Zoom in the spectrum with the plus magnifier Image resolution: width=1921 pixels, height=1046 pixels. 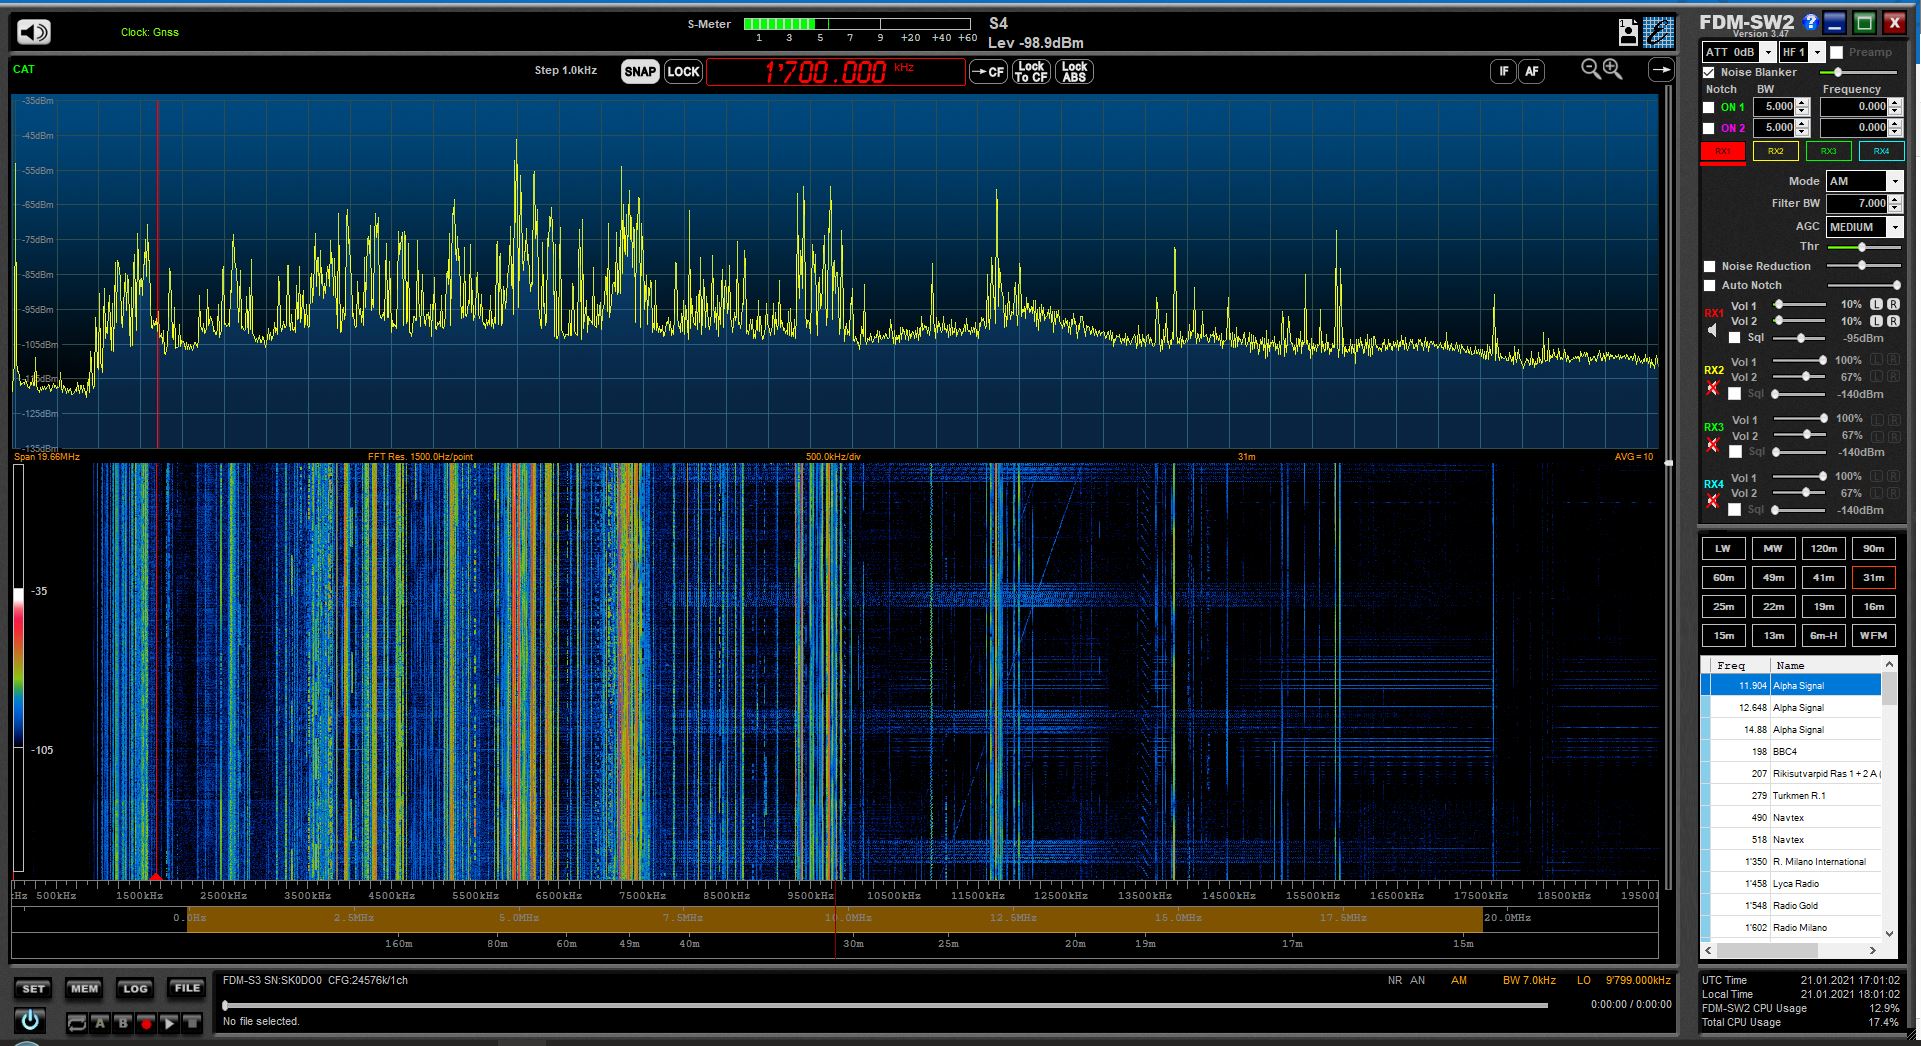[1613, 68]
